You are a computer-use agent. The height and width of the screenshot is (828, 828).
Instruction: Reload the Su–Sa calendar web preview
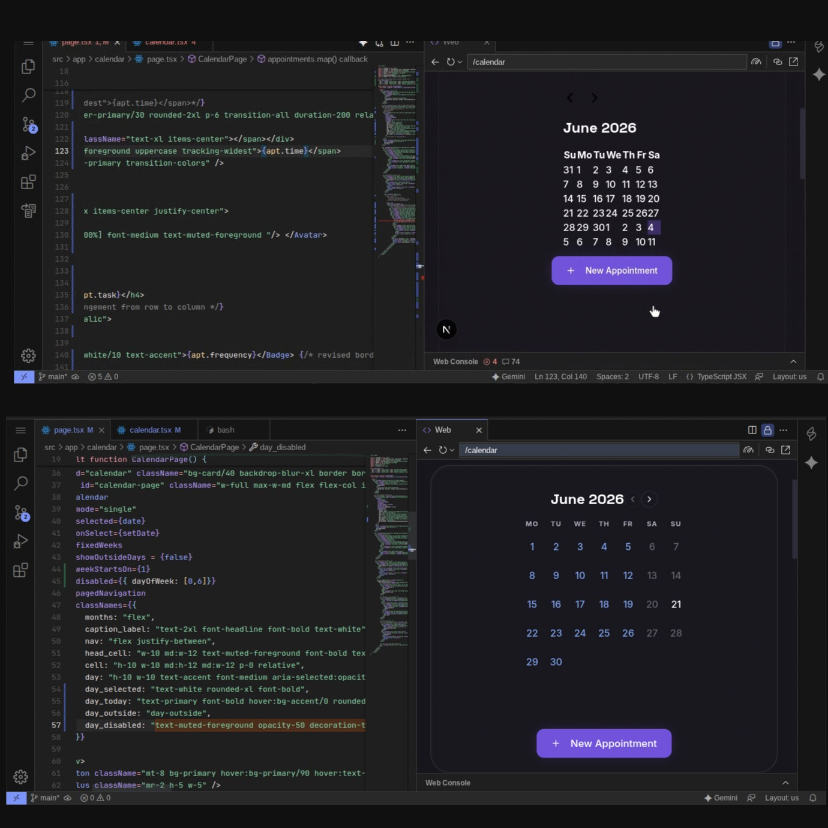[x=450, y=62]
